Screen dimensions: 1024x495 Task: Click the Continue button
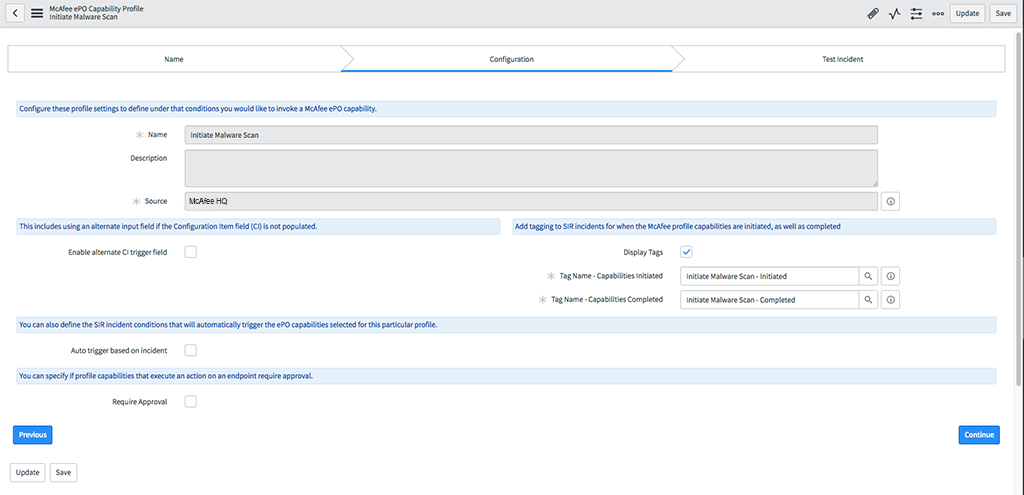(x=979, y=435)
